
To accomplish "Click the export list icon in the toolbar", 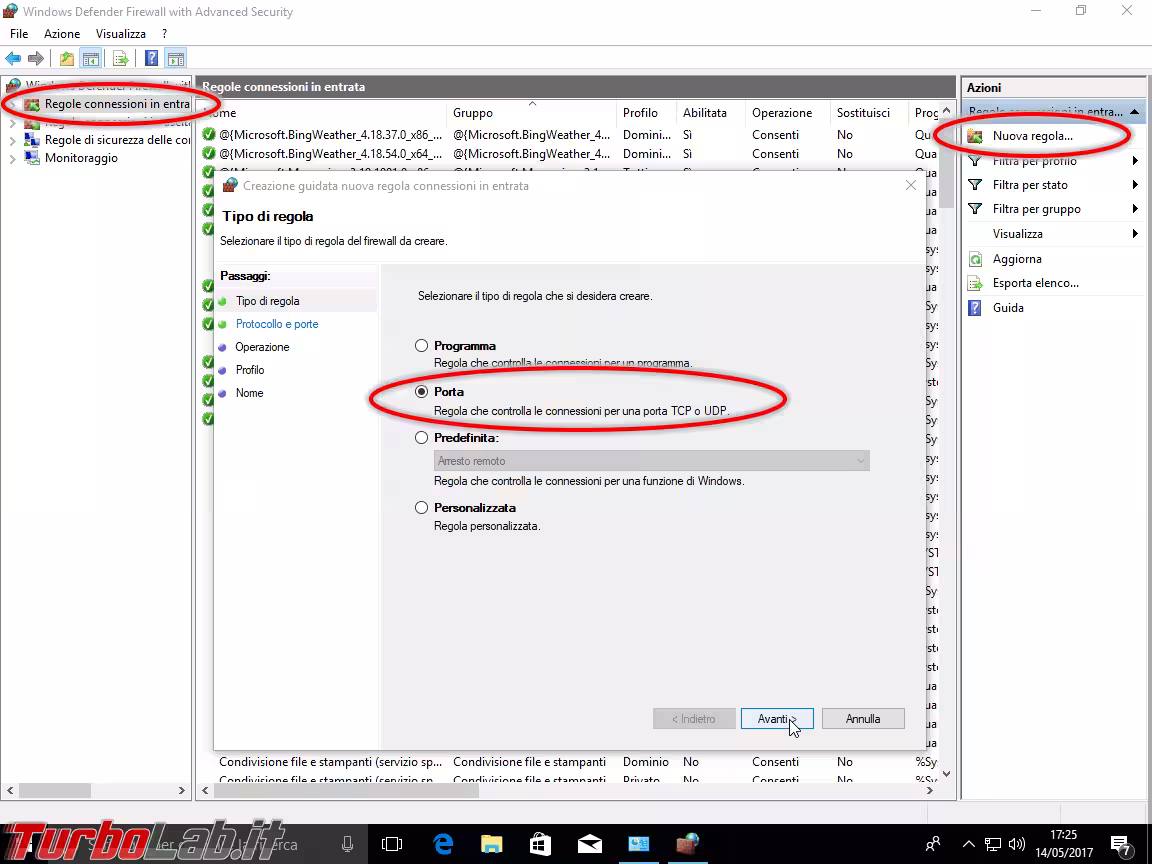I will (119, 57).
